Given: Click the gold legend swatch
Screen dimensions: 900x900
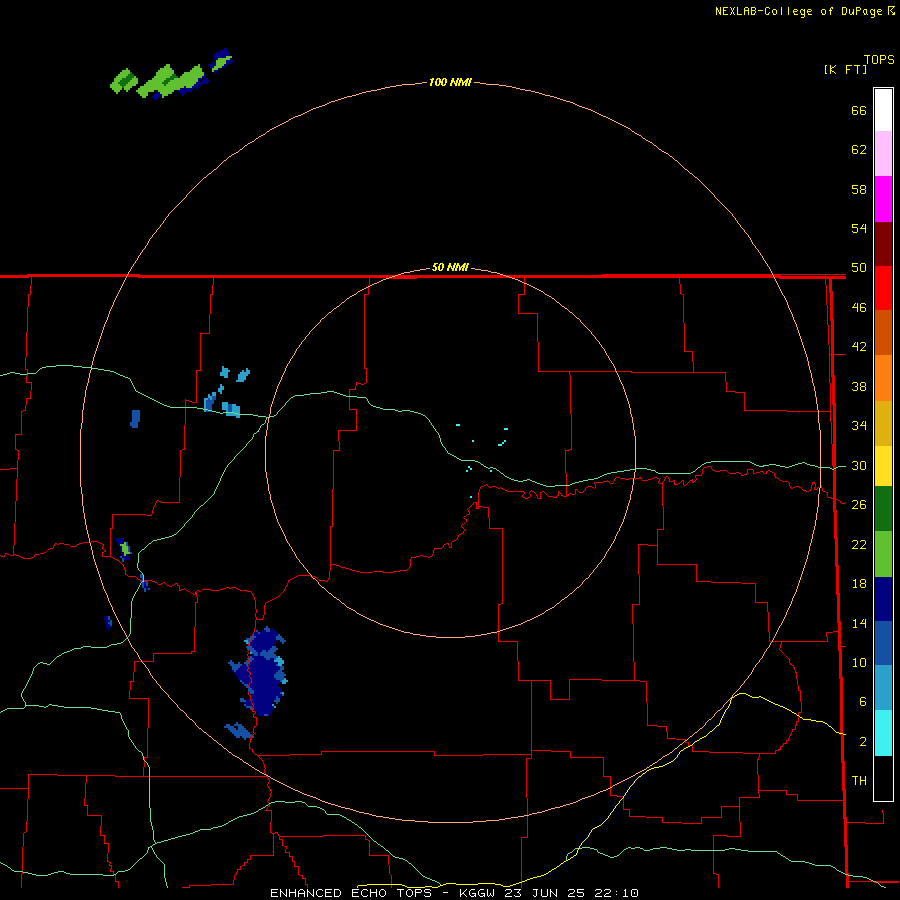Looking at the screenshot, I should [883, 423].
